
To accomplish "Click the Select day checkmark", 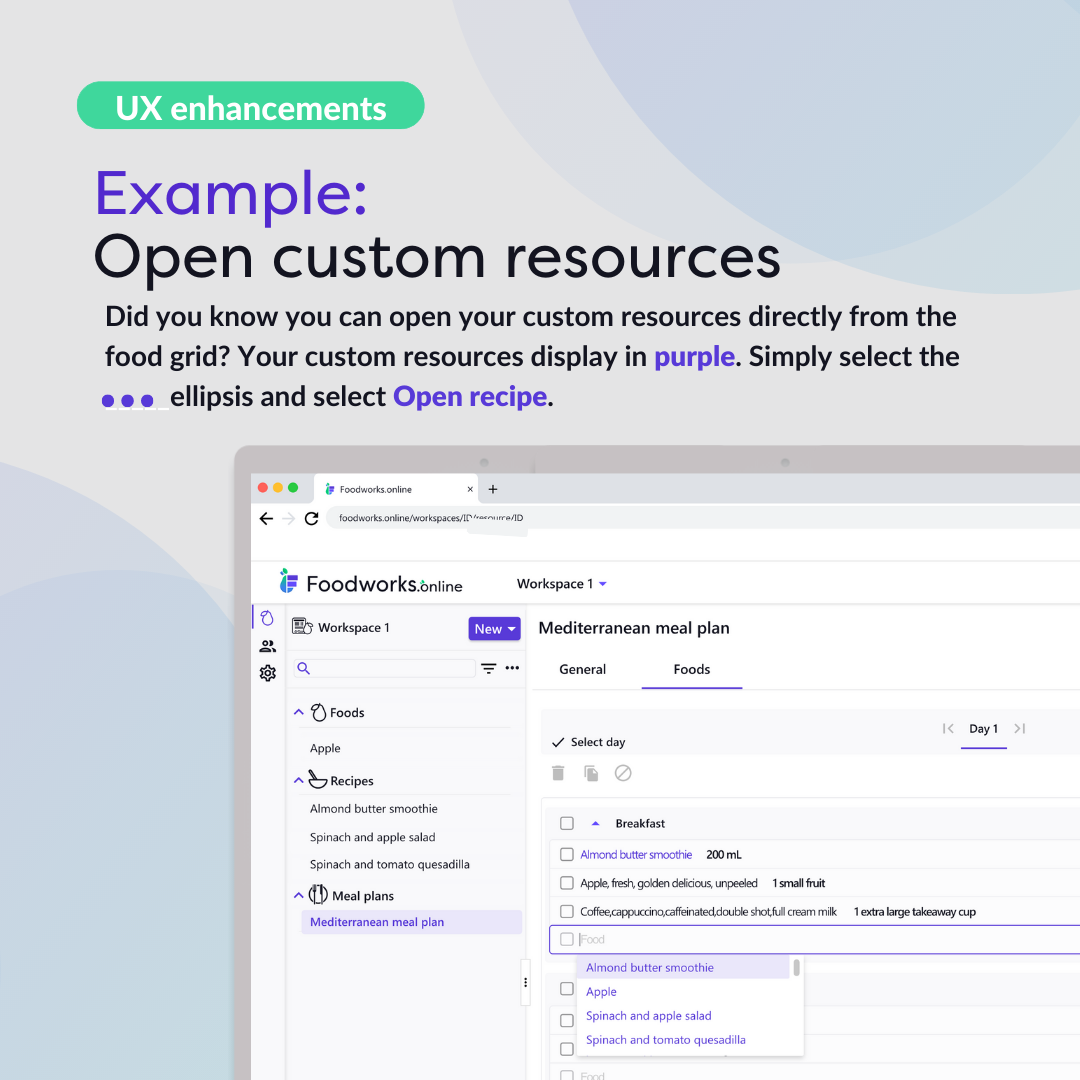I will coord(558,742).
